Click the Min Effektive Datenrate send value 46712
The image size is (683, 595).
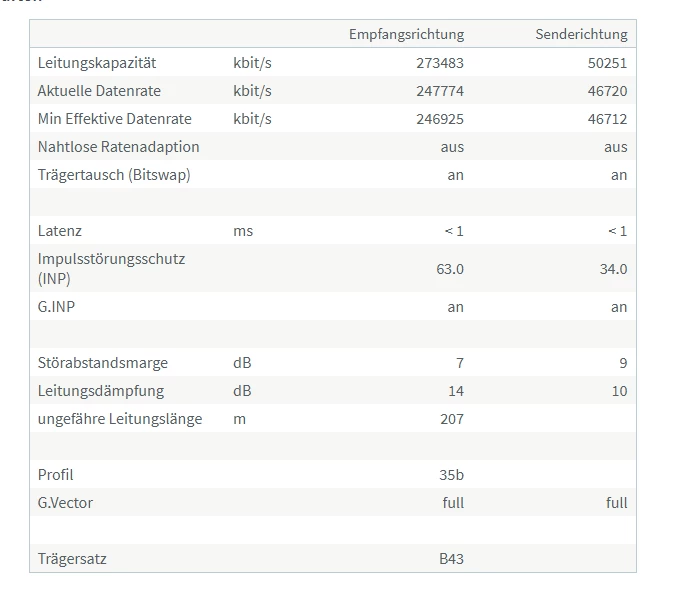tap(607, 119)
